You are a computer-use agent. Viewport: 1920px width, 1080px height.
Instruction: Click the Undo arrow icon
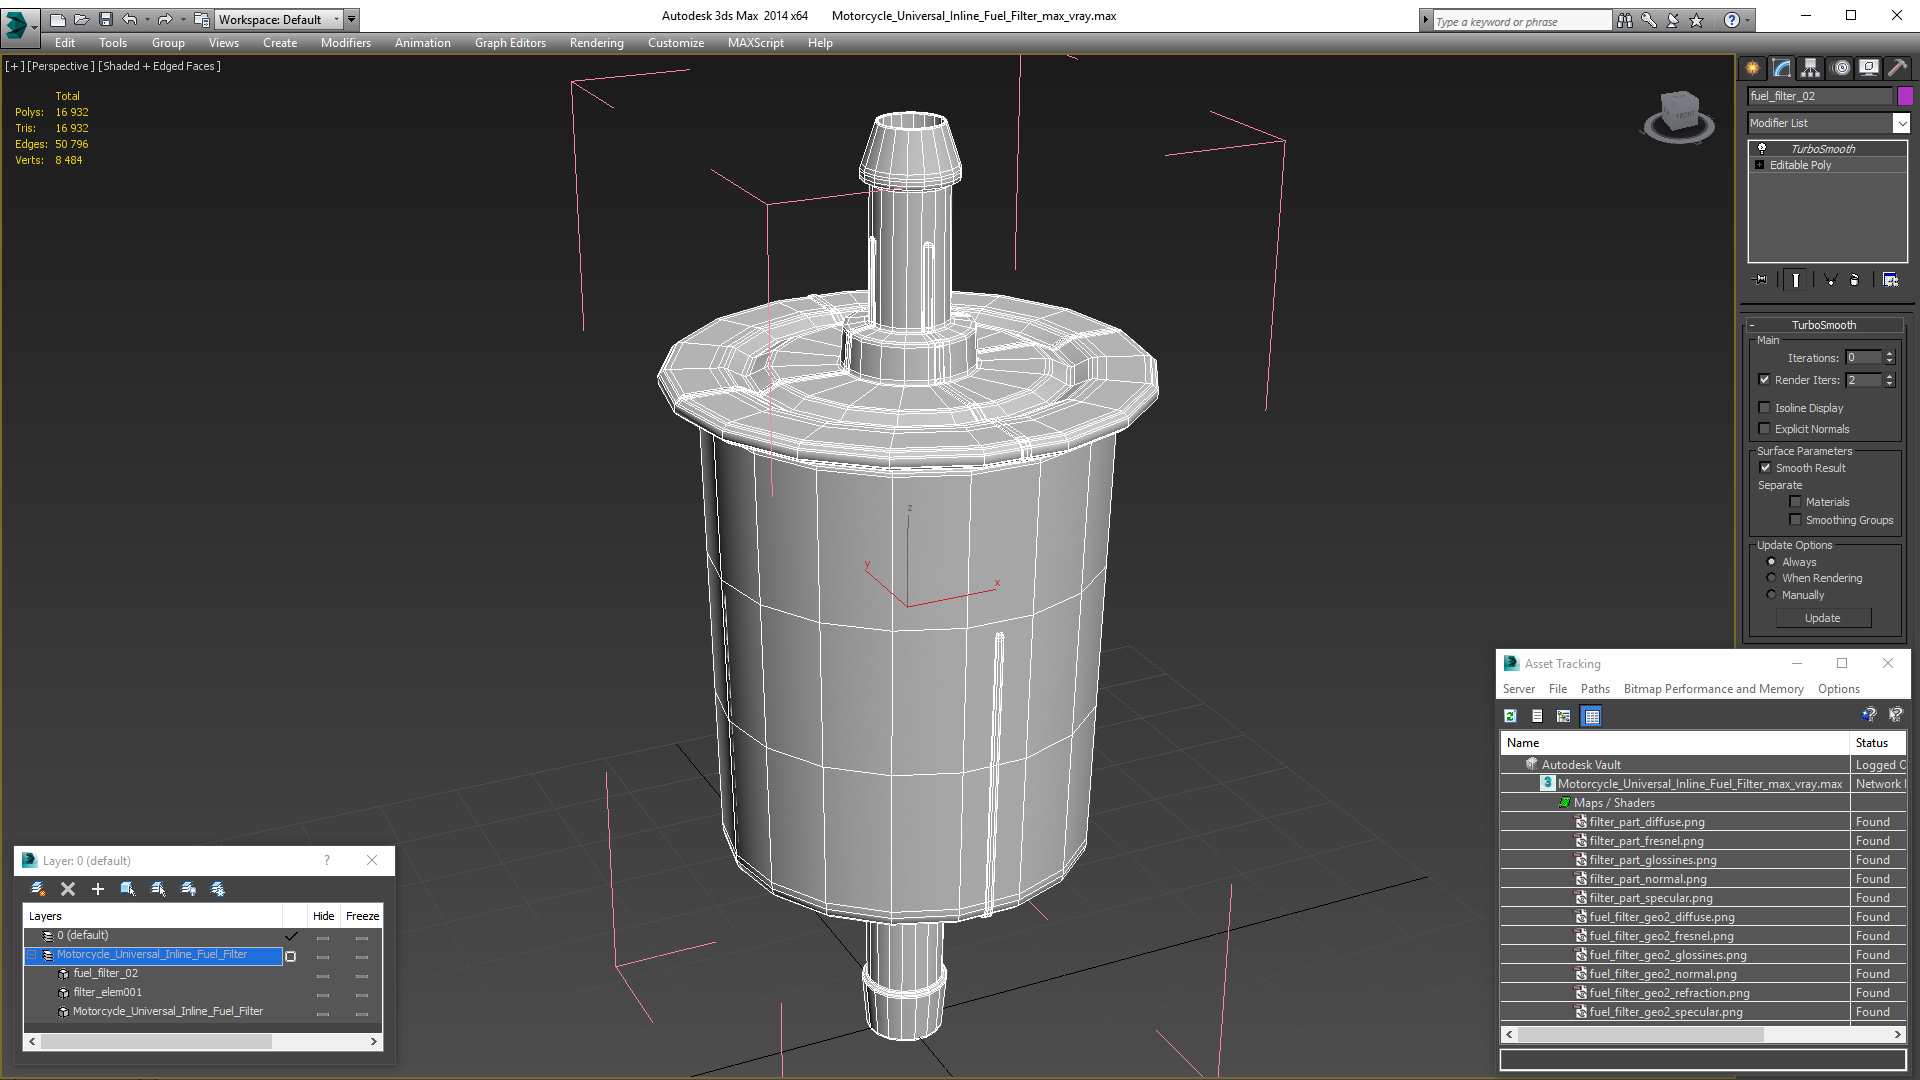130,19
